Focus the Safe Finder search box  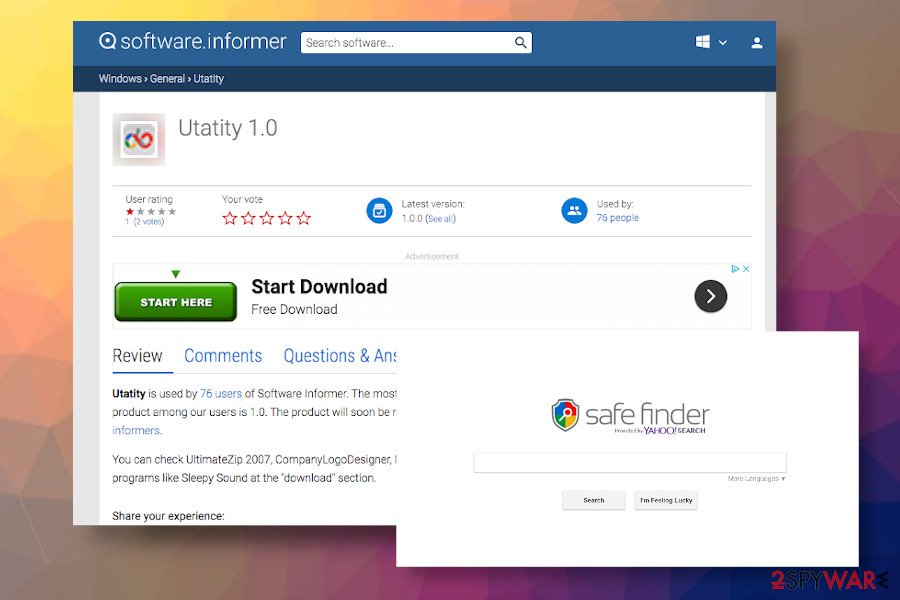click(630, 462)
